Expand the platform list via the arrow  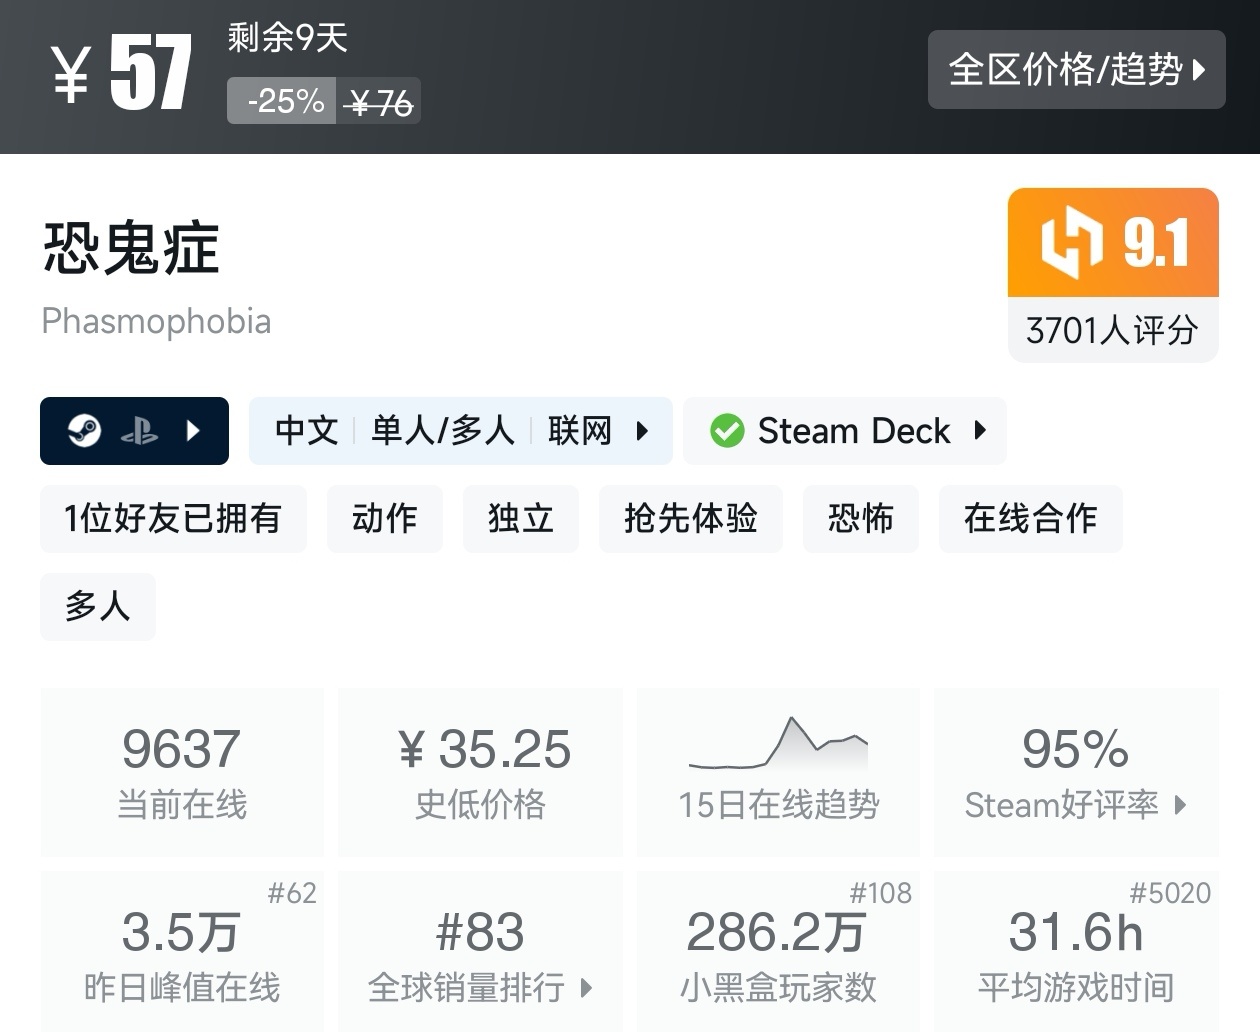192,431
